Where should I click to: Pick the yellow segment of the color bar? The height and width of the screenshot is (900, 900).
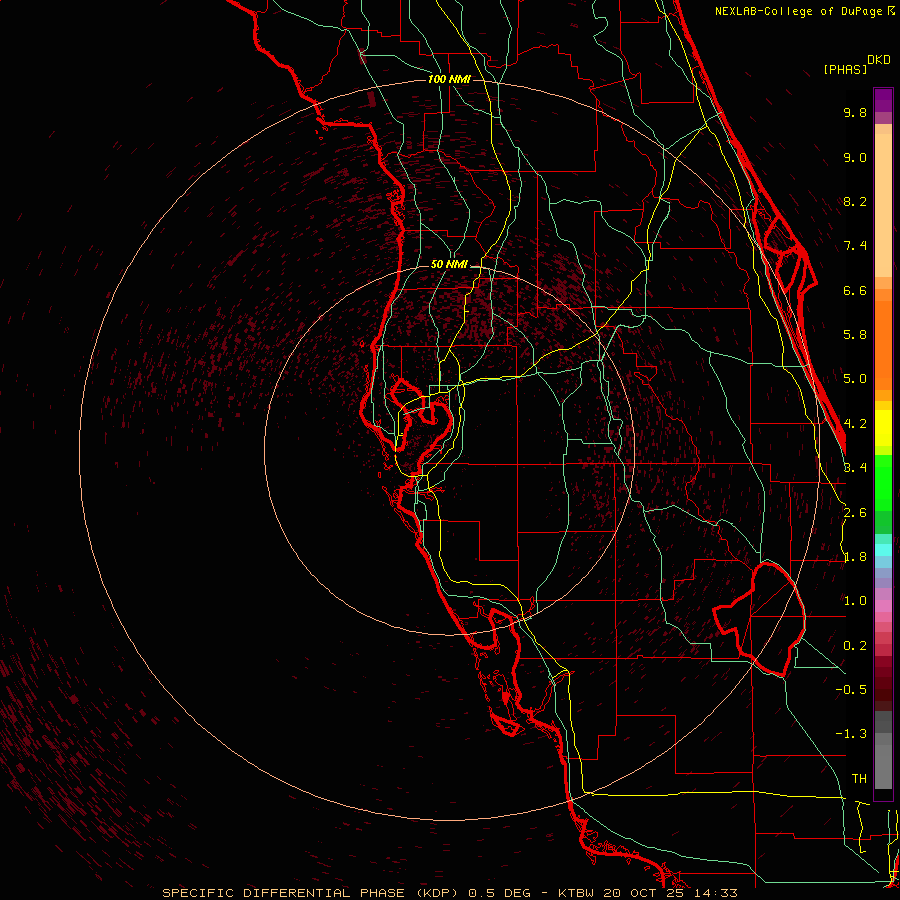click(883, 428)
